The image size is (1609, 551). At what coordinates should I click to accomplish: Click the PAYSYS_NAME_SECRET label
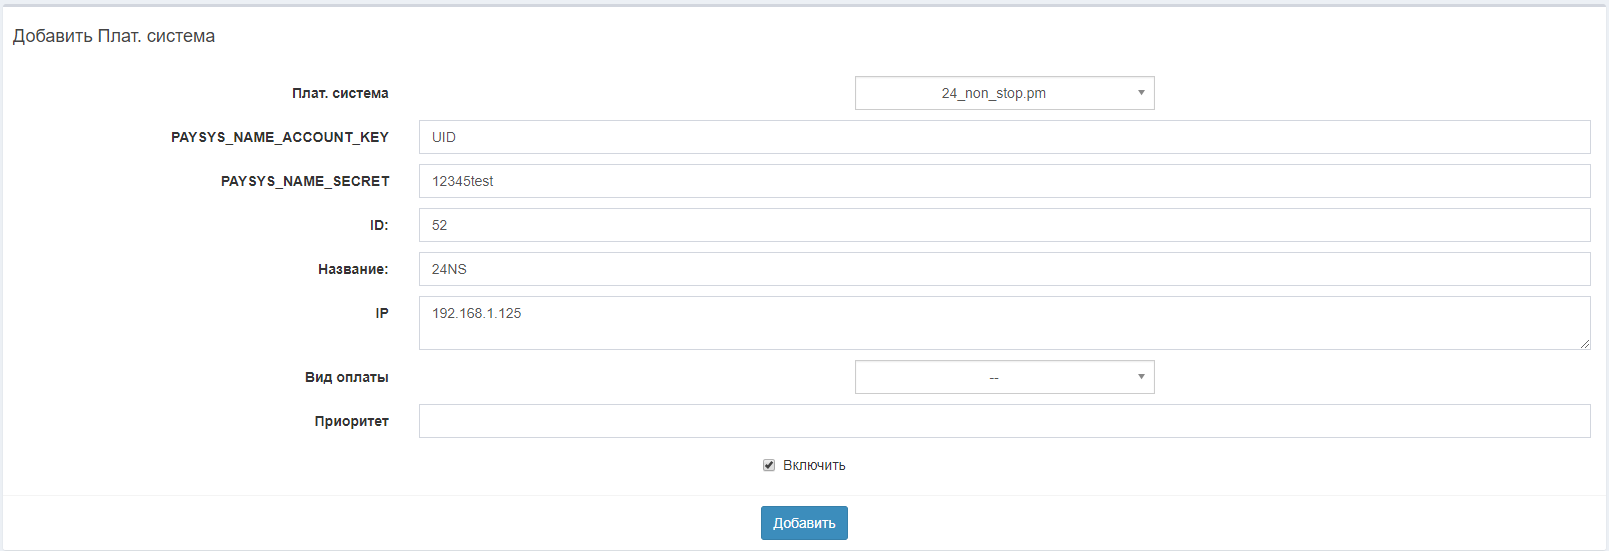pyautogui.click(x=305, y=181)
